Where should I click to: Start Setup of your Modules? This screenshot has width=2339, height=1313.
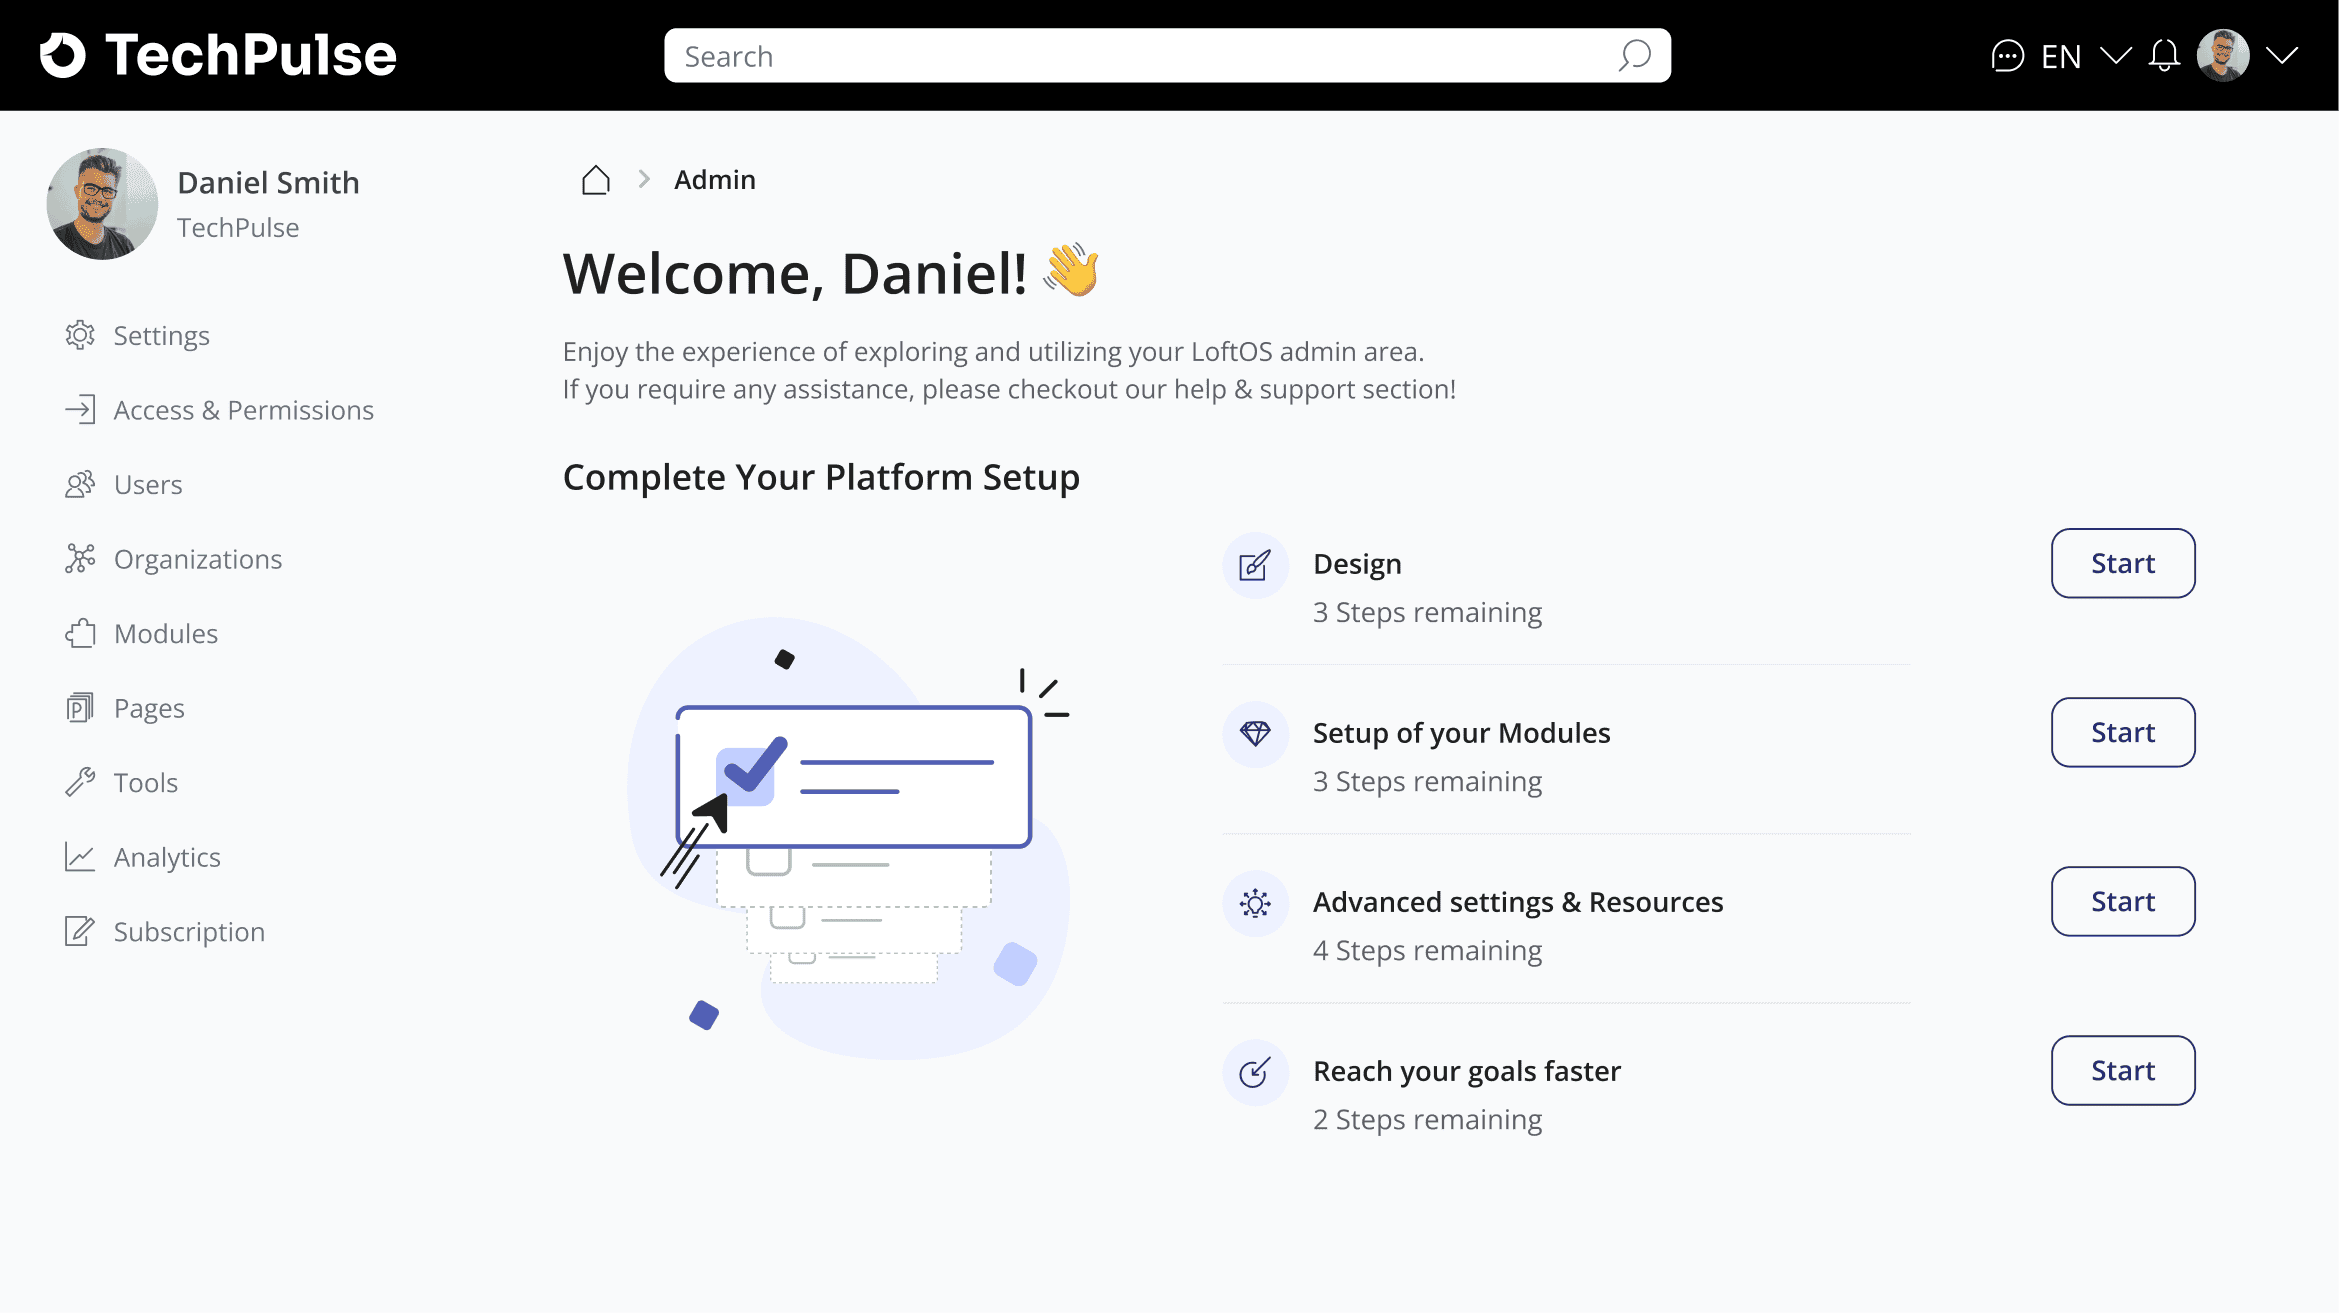pyautogui.click(x=2122, y=732)
